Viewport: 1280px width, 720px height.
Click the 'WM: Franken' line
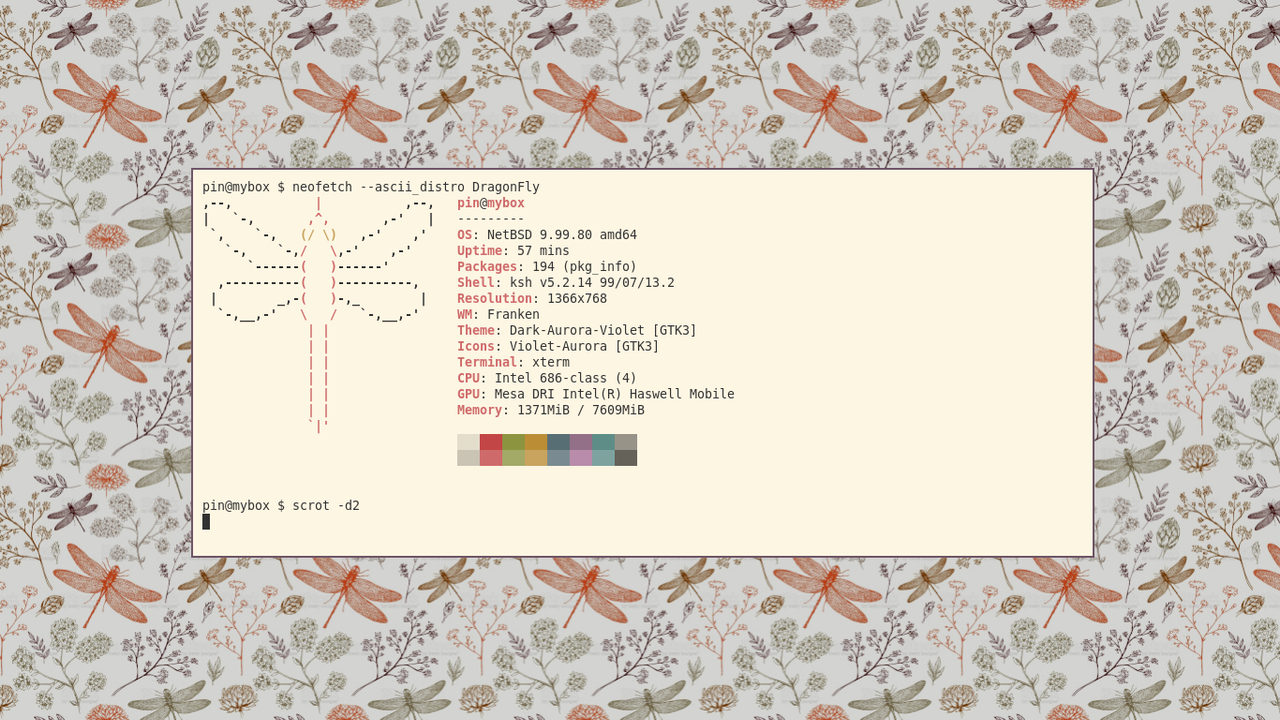click(x=499, y=315)
